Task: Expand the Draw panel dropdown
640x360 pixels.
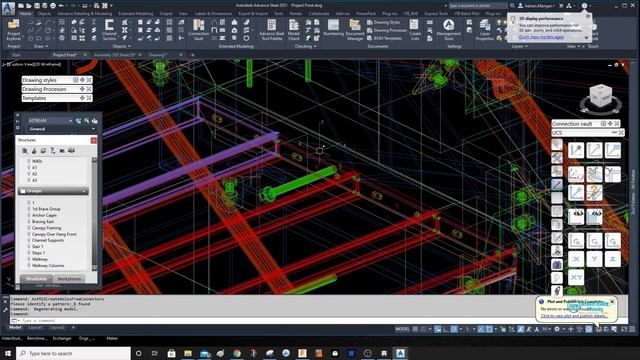Action: (41, 47)
